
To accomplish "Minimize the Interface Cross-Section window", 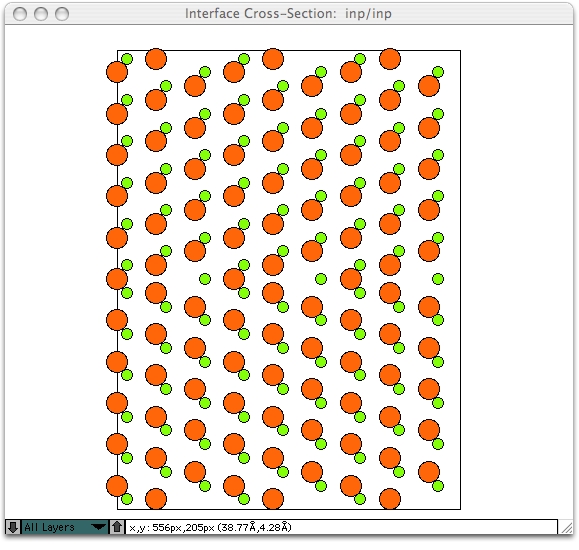I will tap(41, 14).
